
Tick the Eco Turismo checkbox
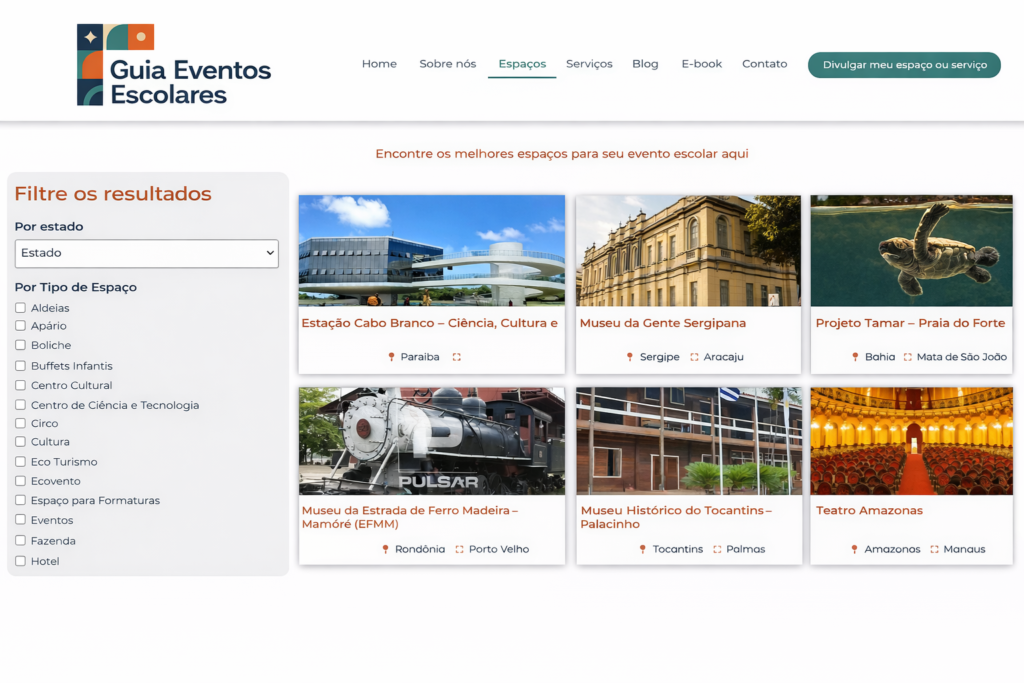tap(20, 462)
